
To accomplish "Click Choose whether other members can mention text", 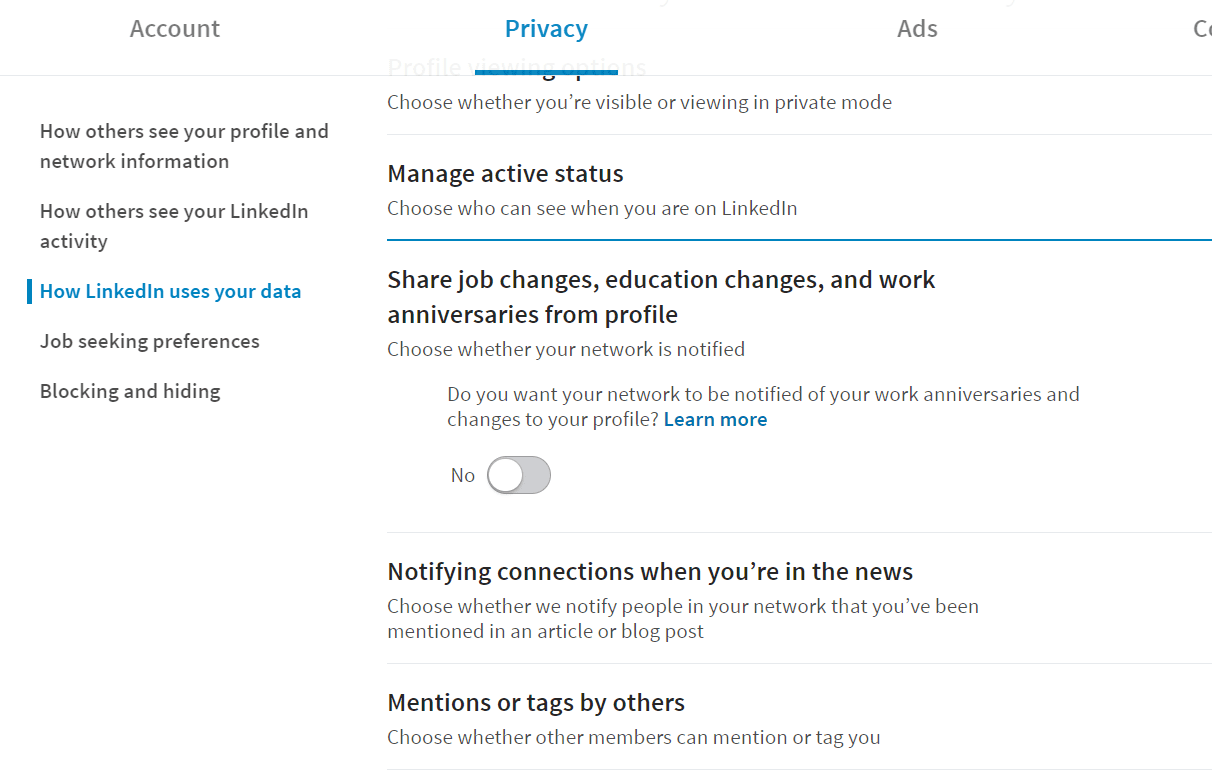I will pos(634,738).
